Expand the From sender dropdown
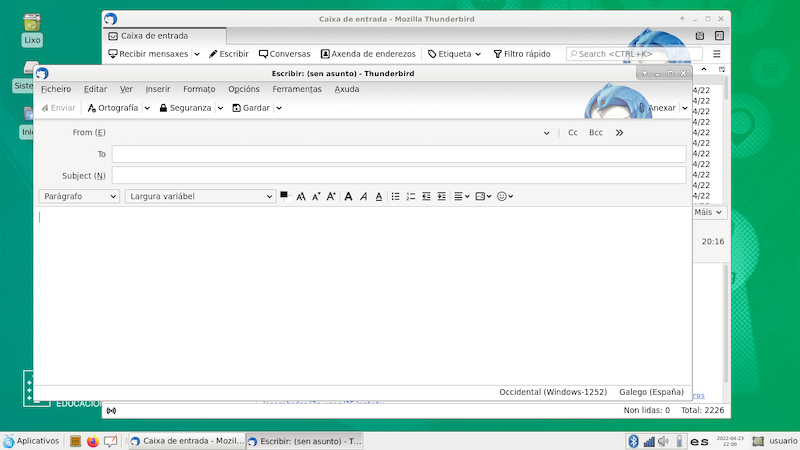The width and height of the screenshot is (800, 450). [546, 133]
